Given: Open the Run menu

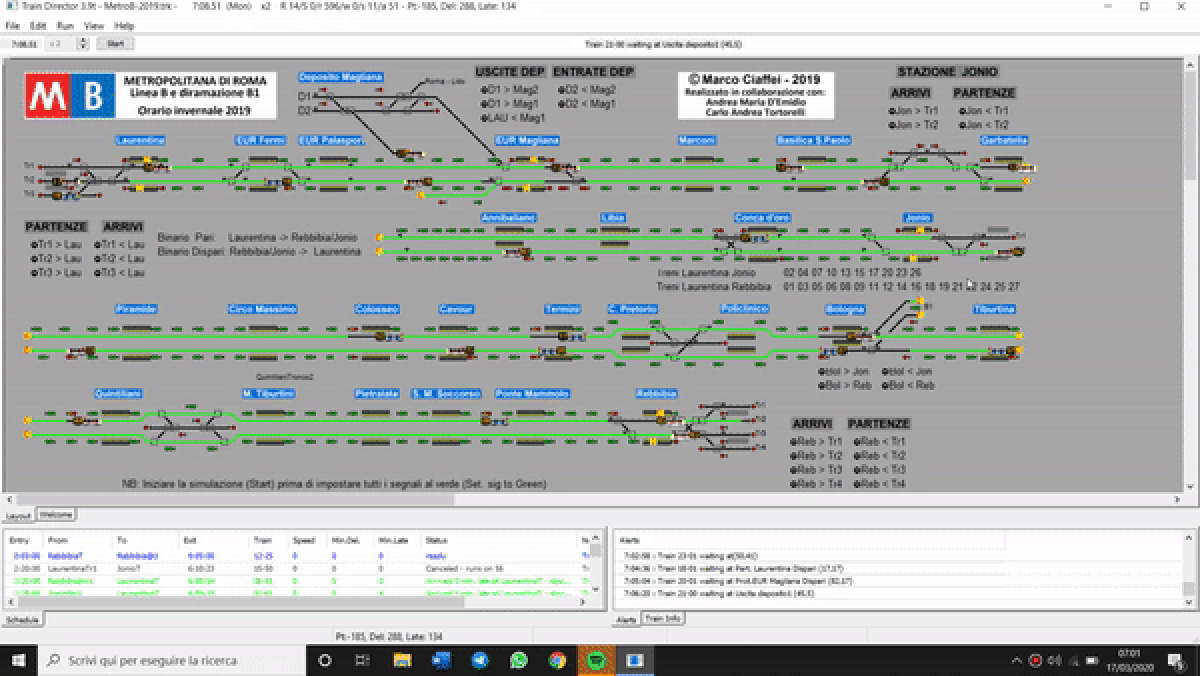Looking at the screenshot, I should coord(65,25).
